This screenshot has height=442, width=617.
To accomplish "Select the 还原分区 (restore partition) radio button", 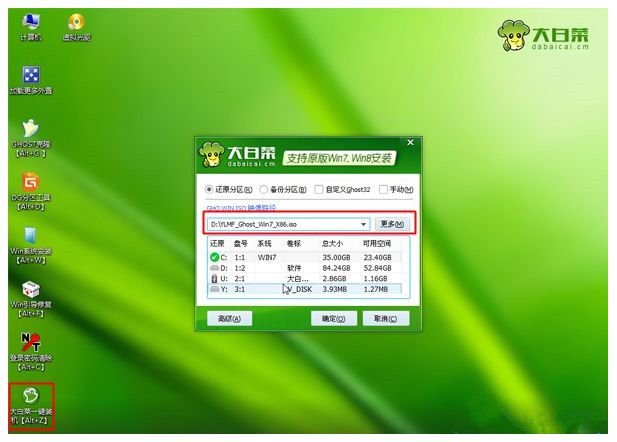I will 209,189.
